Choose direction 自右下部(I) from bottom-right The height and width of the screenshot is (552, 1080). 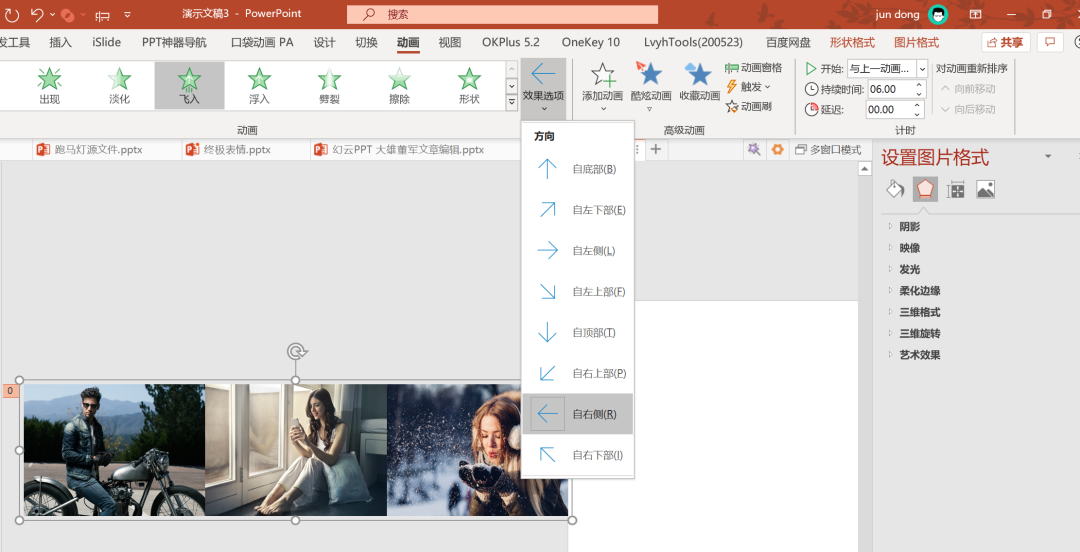(x=577, y=455)
